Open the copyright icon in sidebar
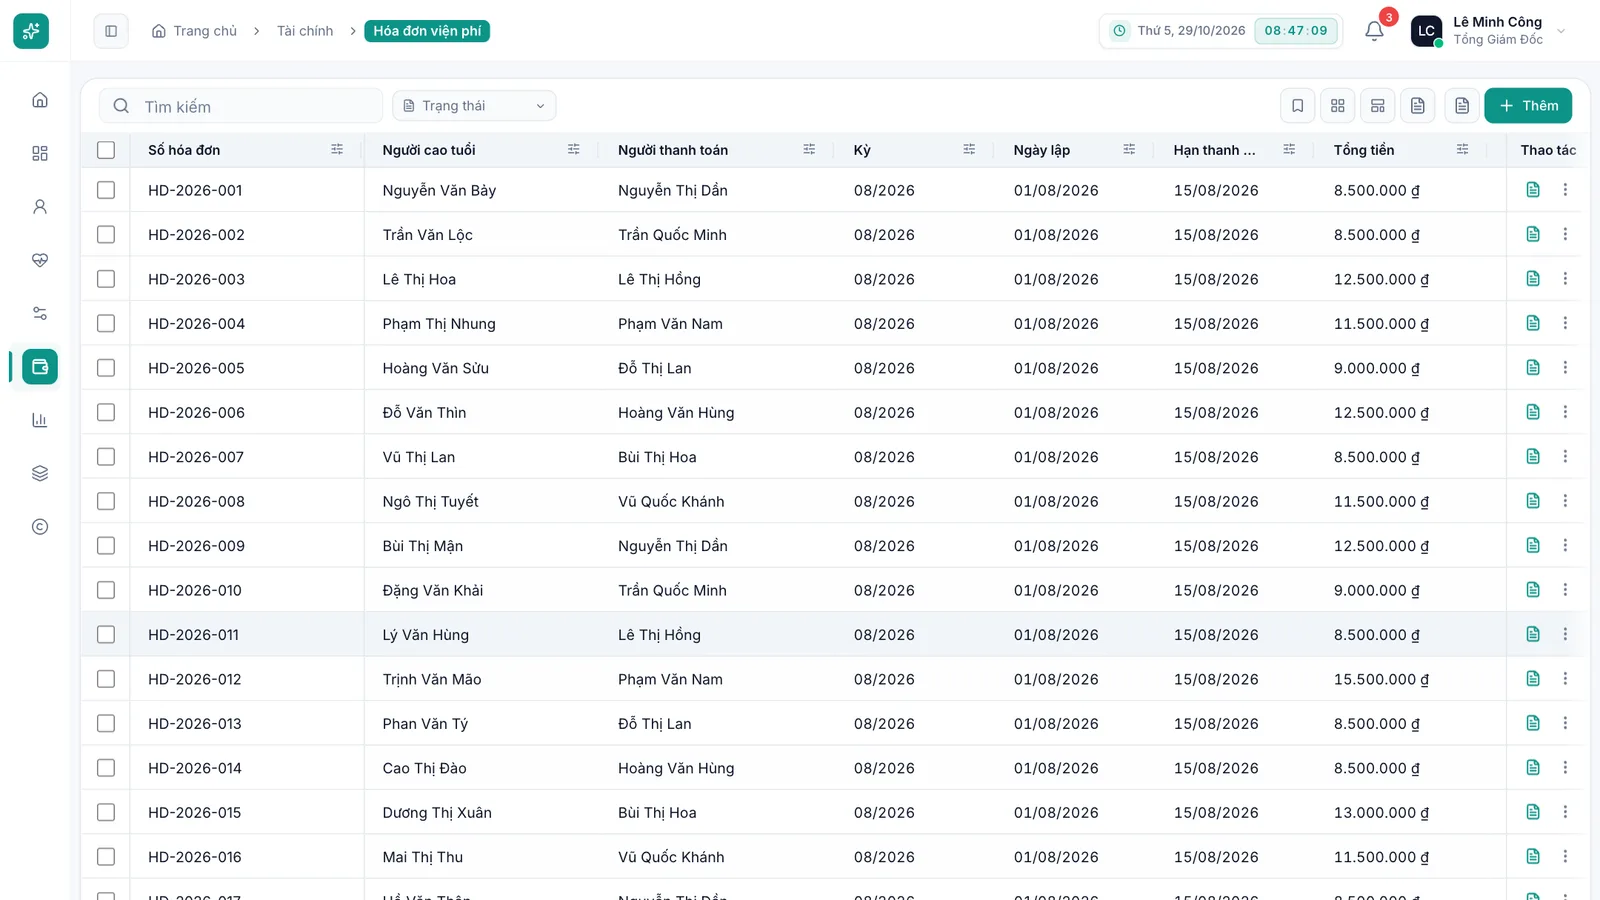Viewport: 1600px width, 900px height. [40, 527]
